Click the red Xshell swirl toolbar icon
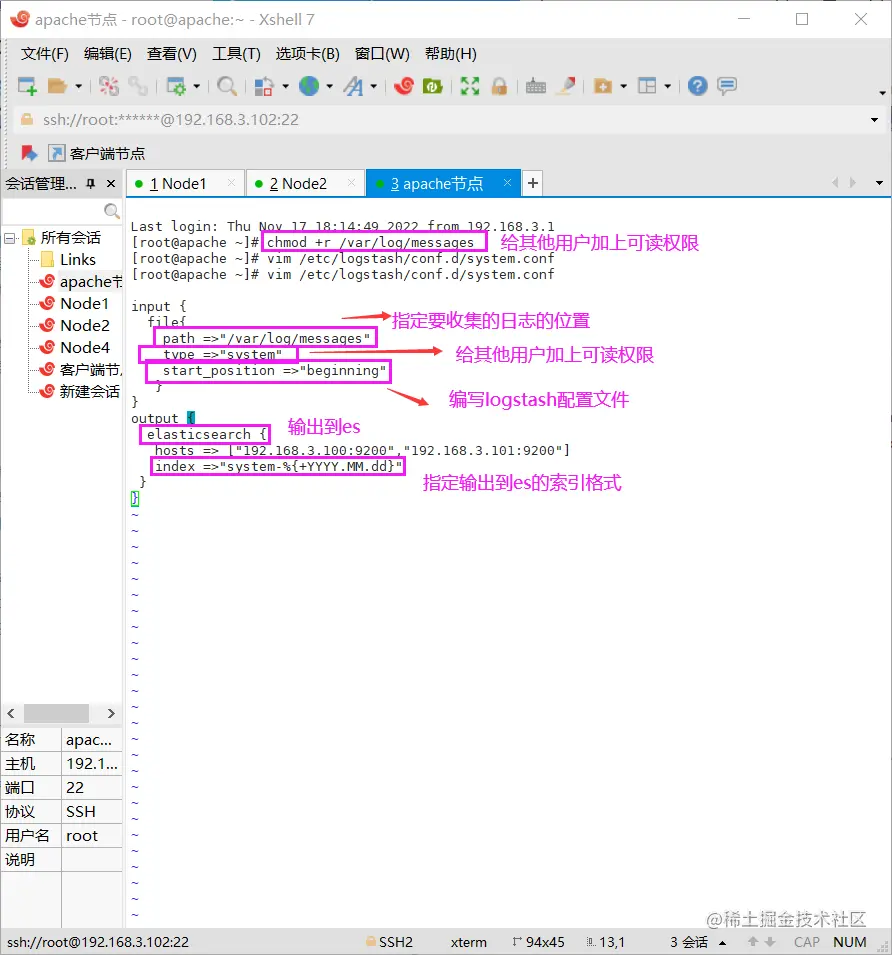 [404, 86]
